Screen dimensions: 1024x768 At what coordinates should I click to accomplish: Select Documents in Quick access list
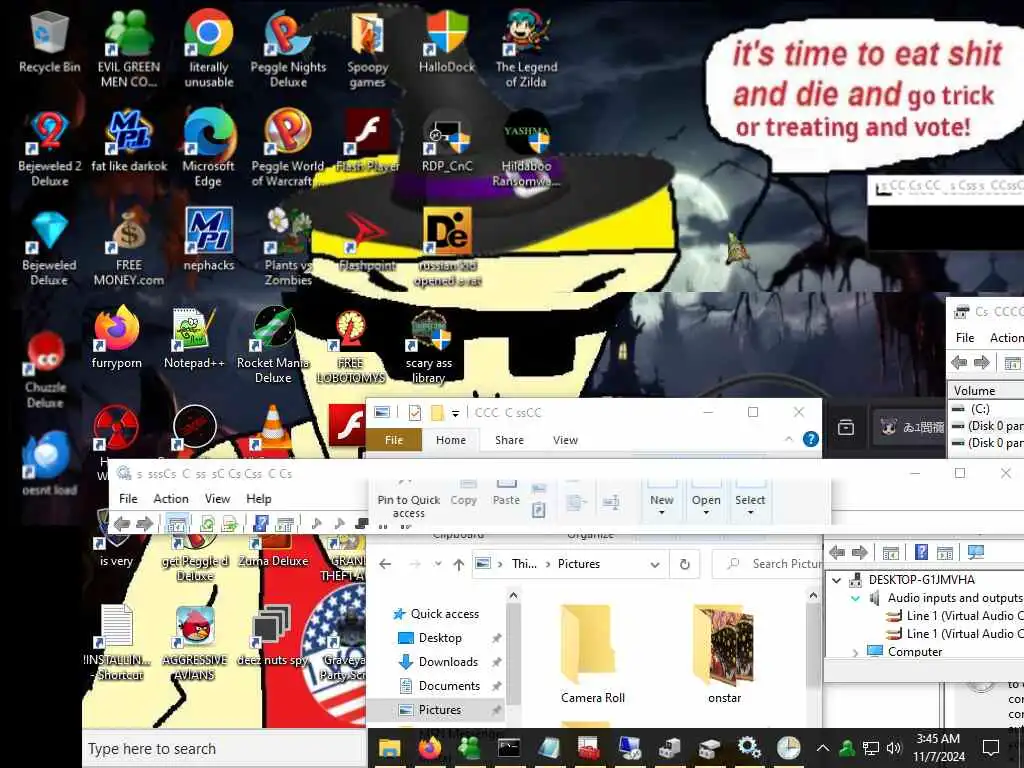tap(449, 686)
